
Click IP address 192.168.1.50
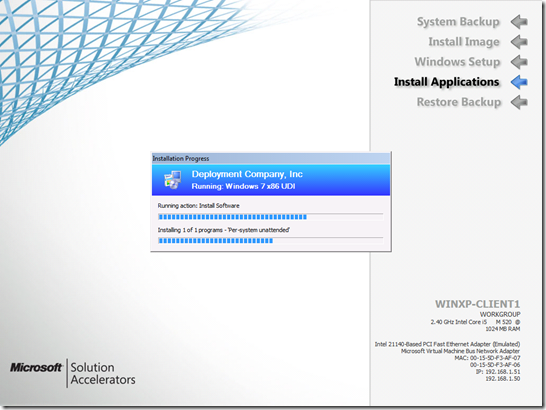click(503, 379)
